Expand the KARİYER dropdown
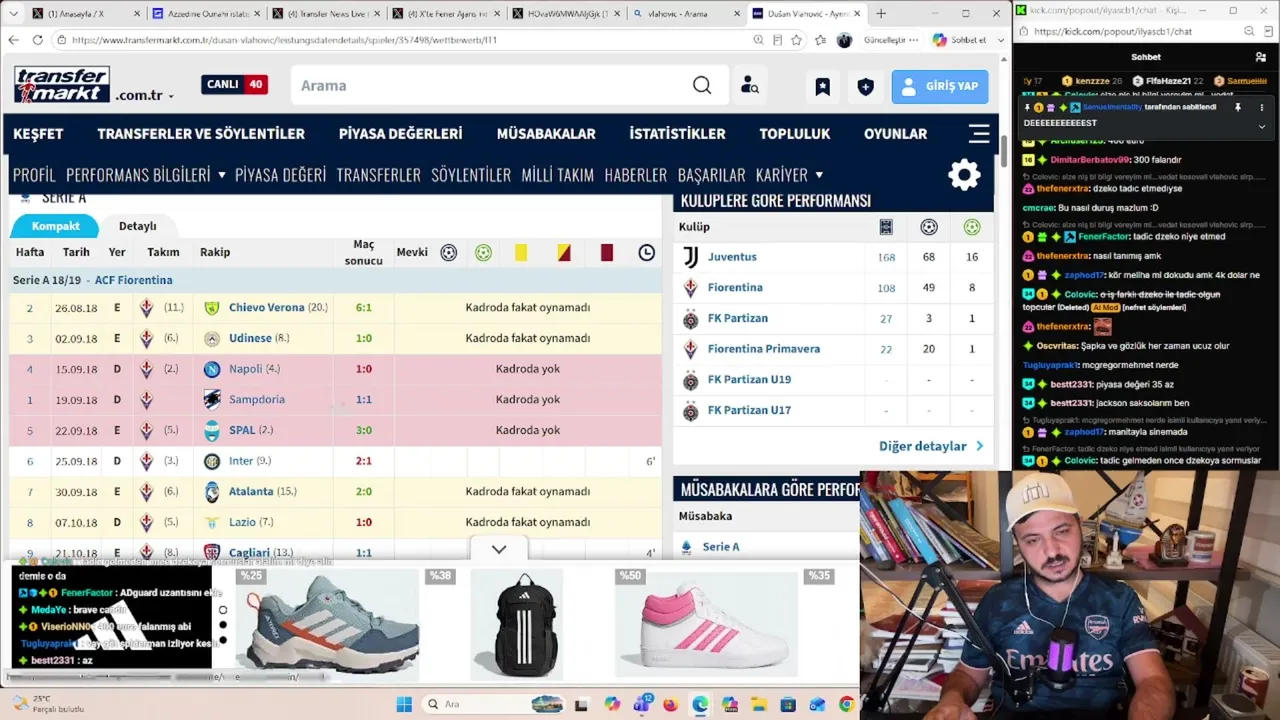This screenshot has height=720, width=1280. point(789,175)
